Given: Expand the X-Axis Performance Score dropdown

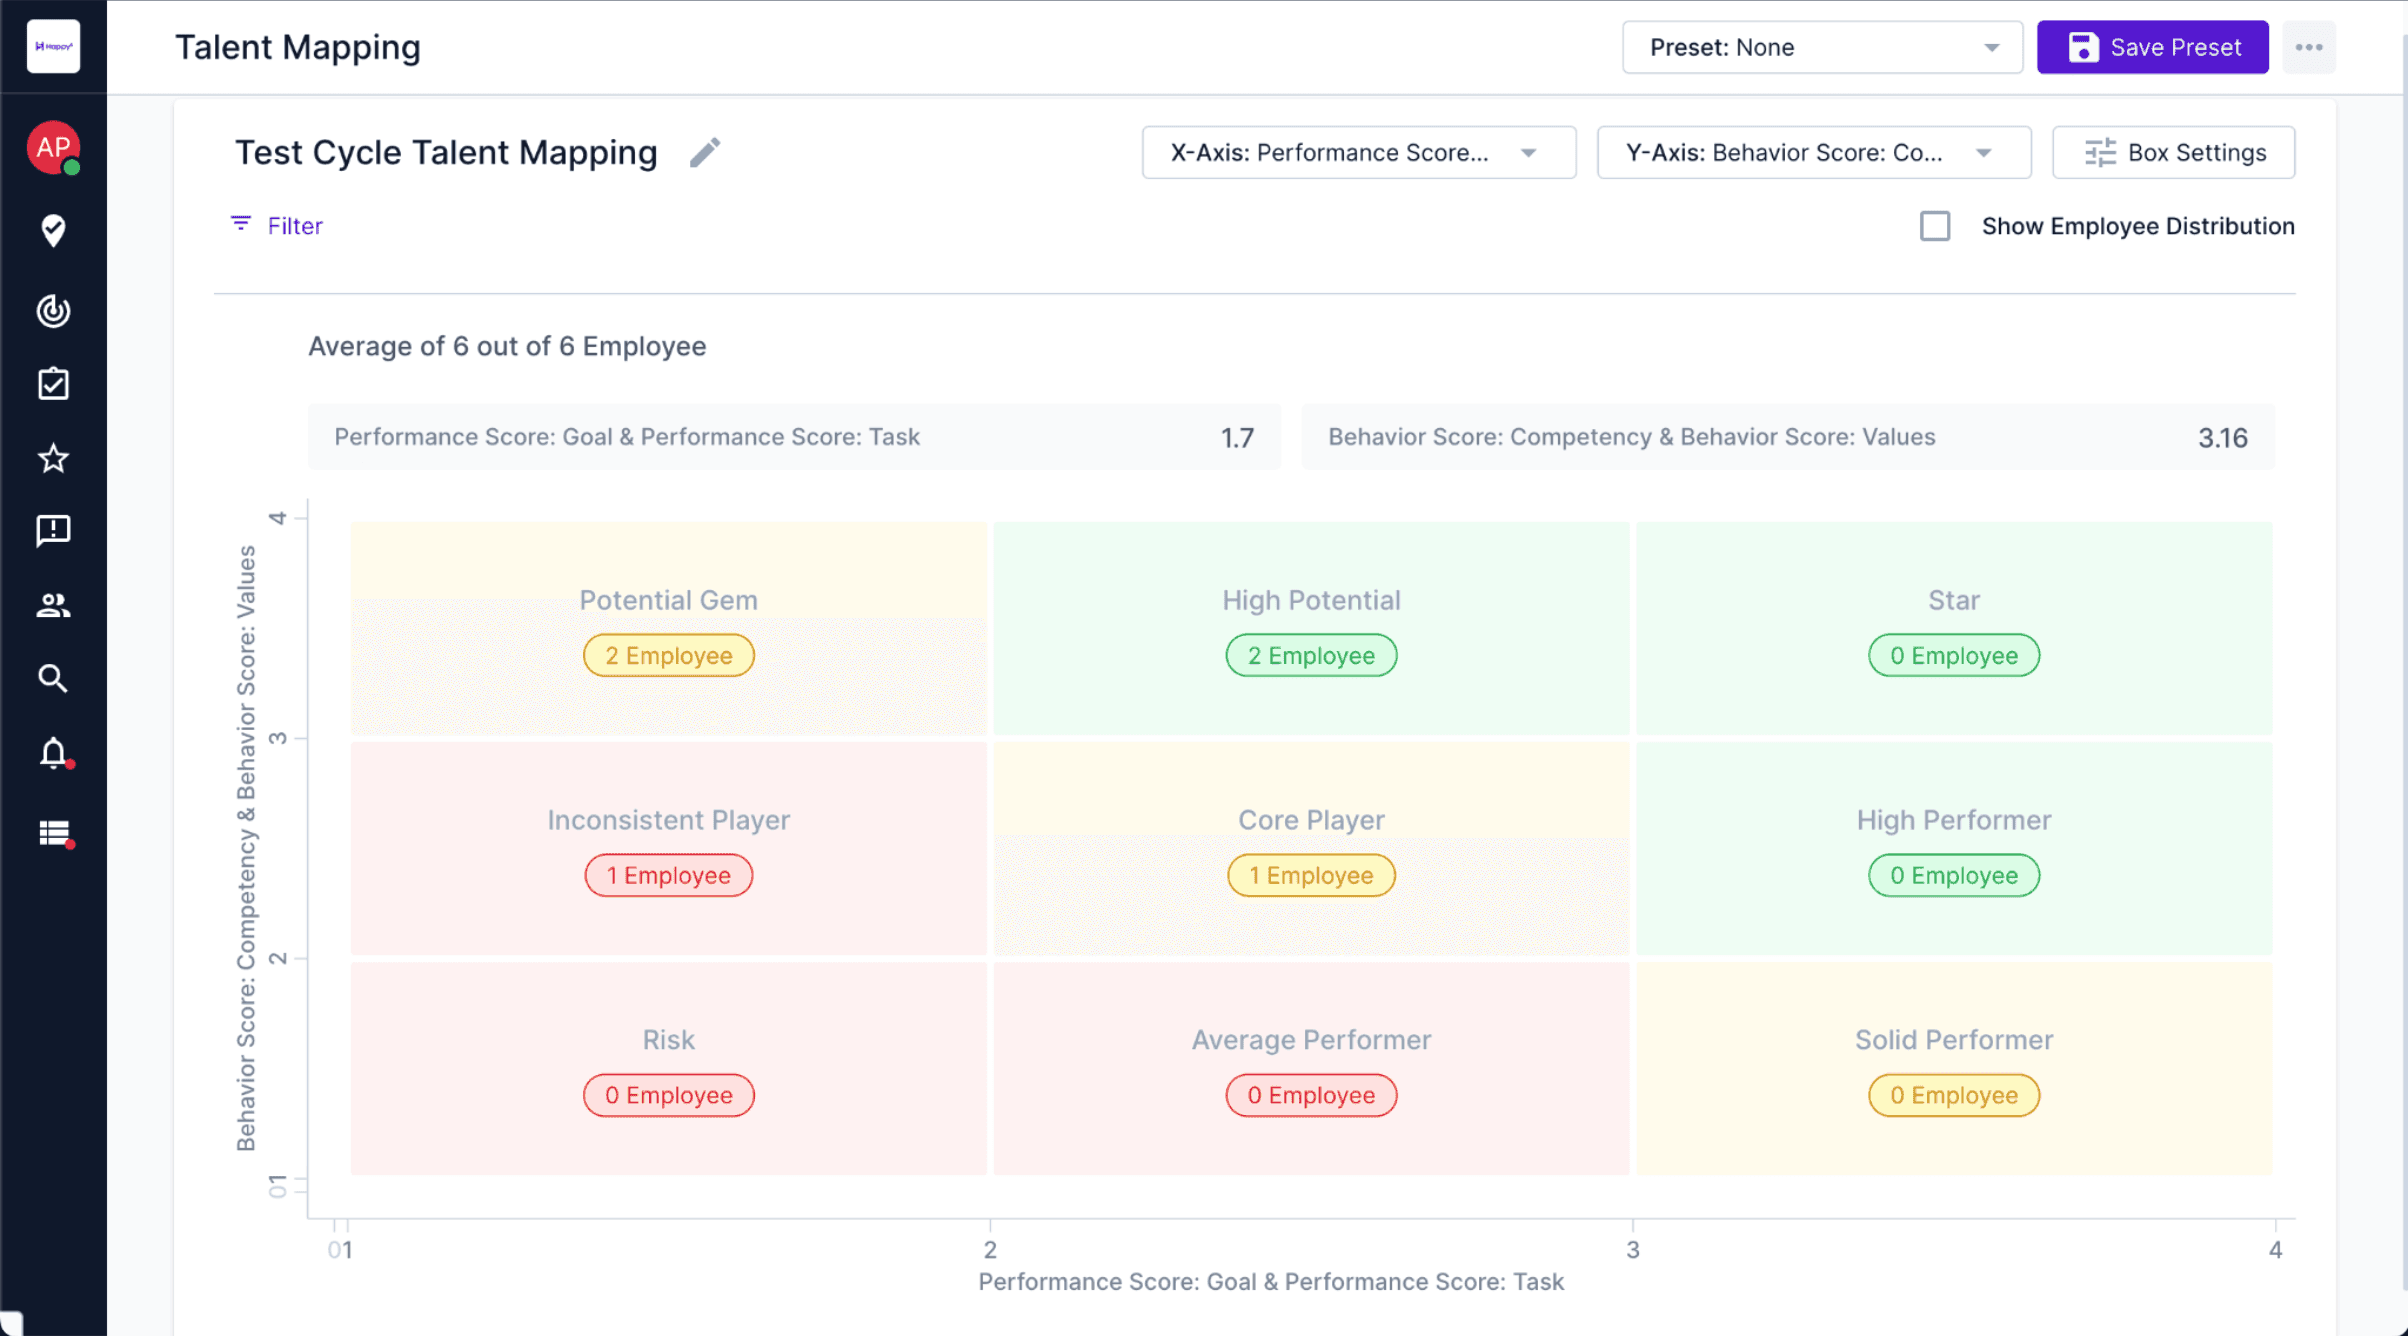Looking at the screenshot, I should 1359,152.
